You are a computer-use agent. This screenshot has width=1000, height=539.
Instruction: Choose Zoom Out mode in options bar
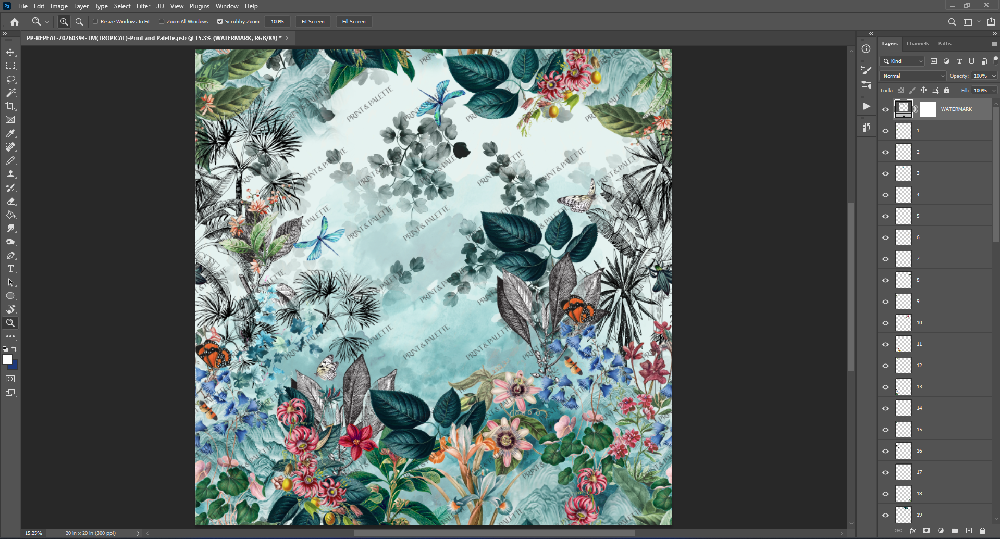(79, 22)
